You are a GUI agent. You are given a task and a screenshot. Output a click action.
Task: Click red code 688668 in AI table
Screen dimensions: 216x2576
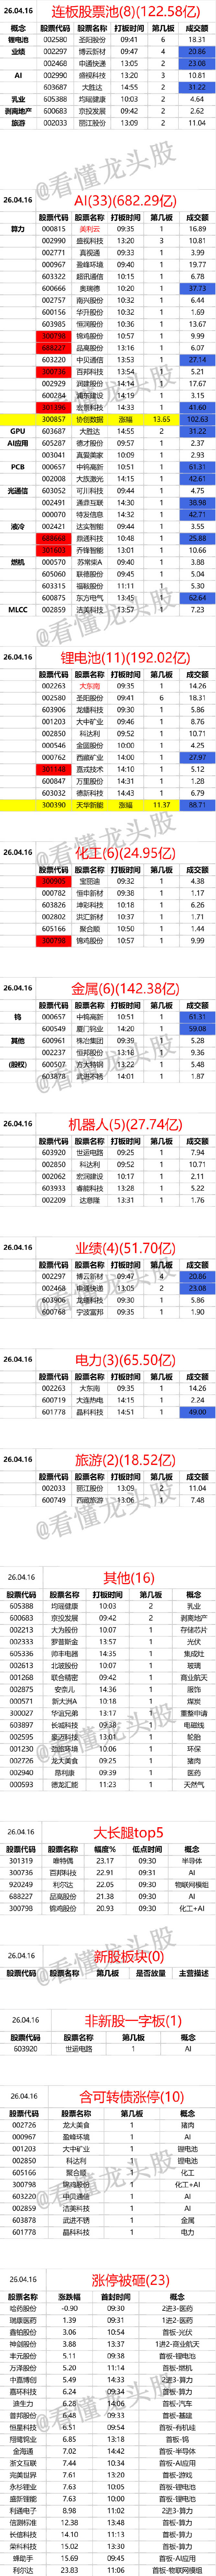point(54,538)
